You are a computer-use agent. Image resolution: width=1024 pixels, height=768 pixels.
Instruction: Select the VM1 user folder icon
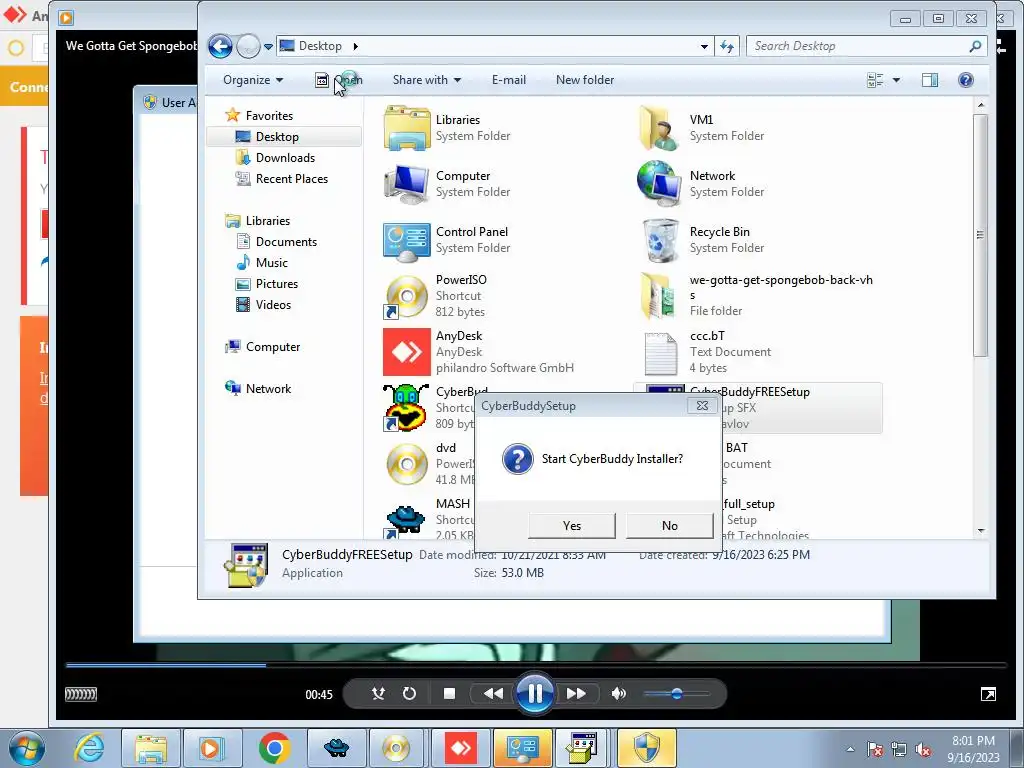point(660,128)
